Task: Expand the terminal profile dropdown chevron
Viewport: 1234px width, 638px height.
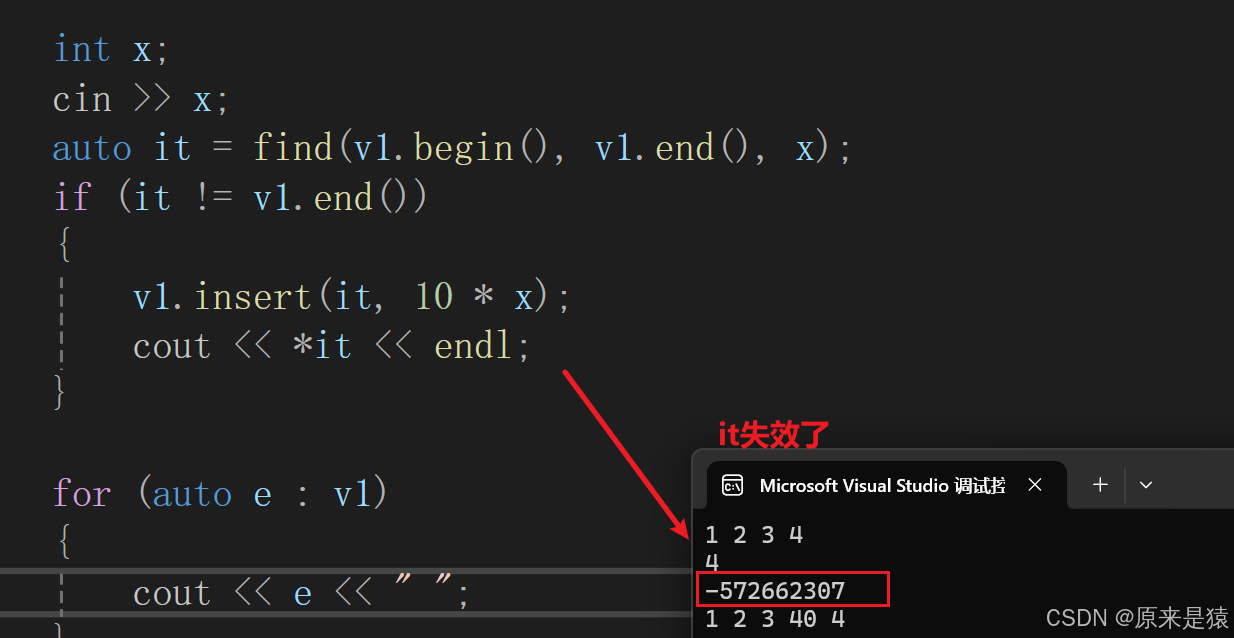Action: click(x=1146, y=485)
